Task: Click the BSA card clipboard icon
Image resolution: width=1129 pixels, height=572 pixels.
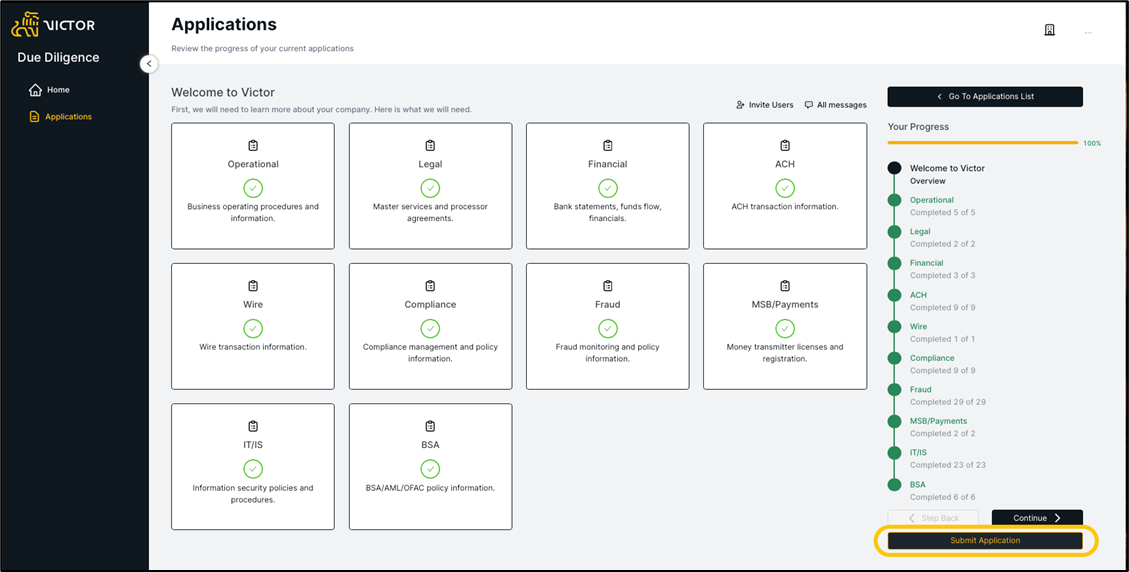Action: [x=430, y=426]
